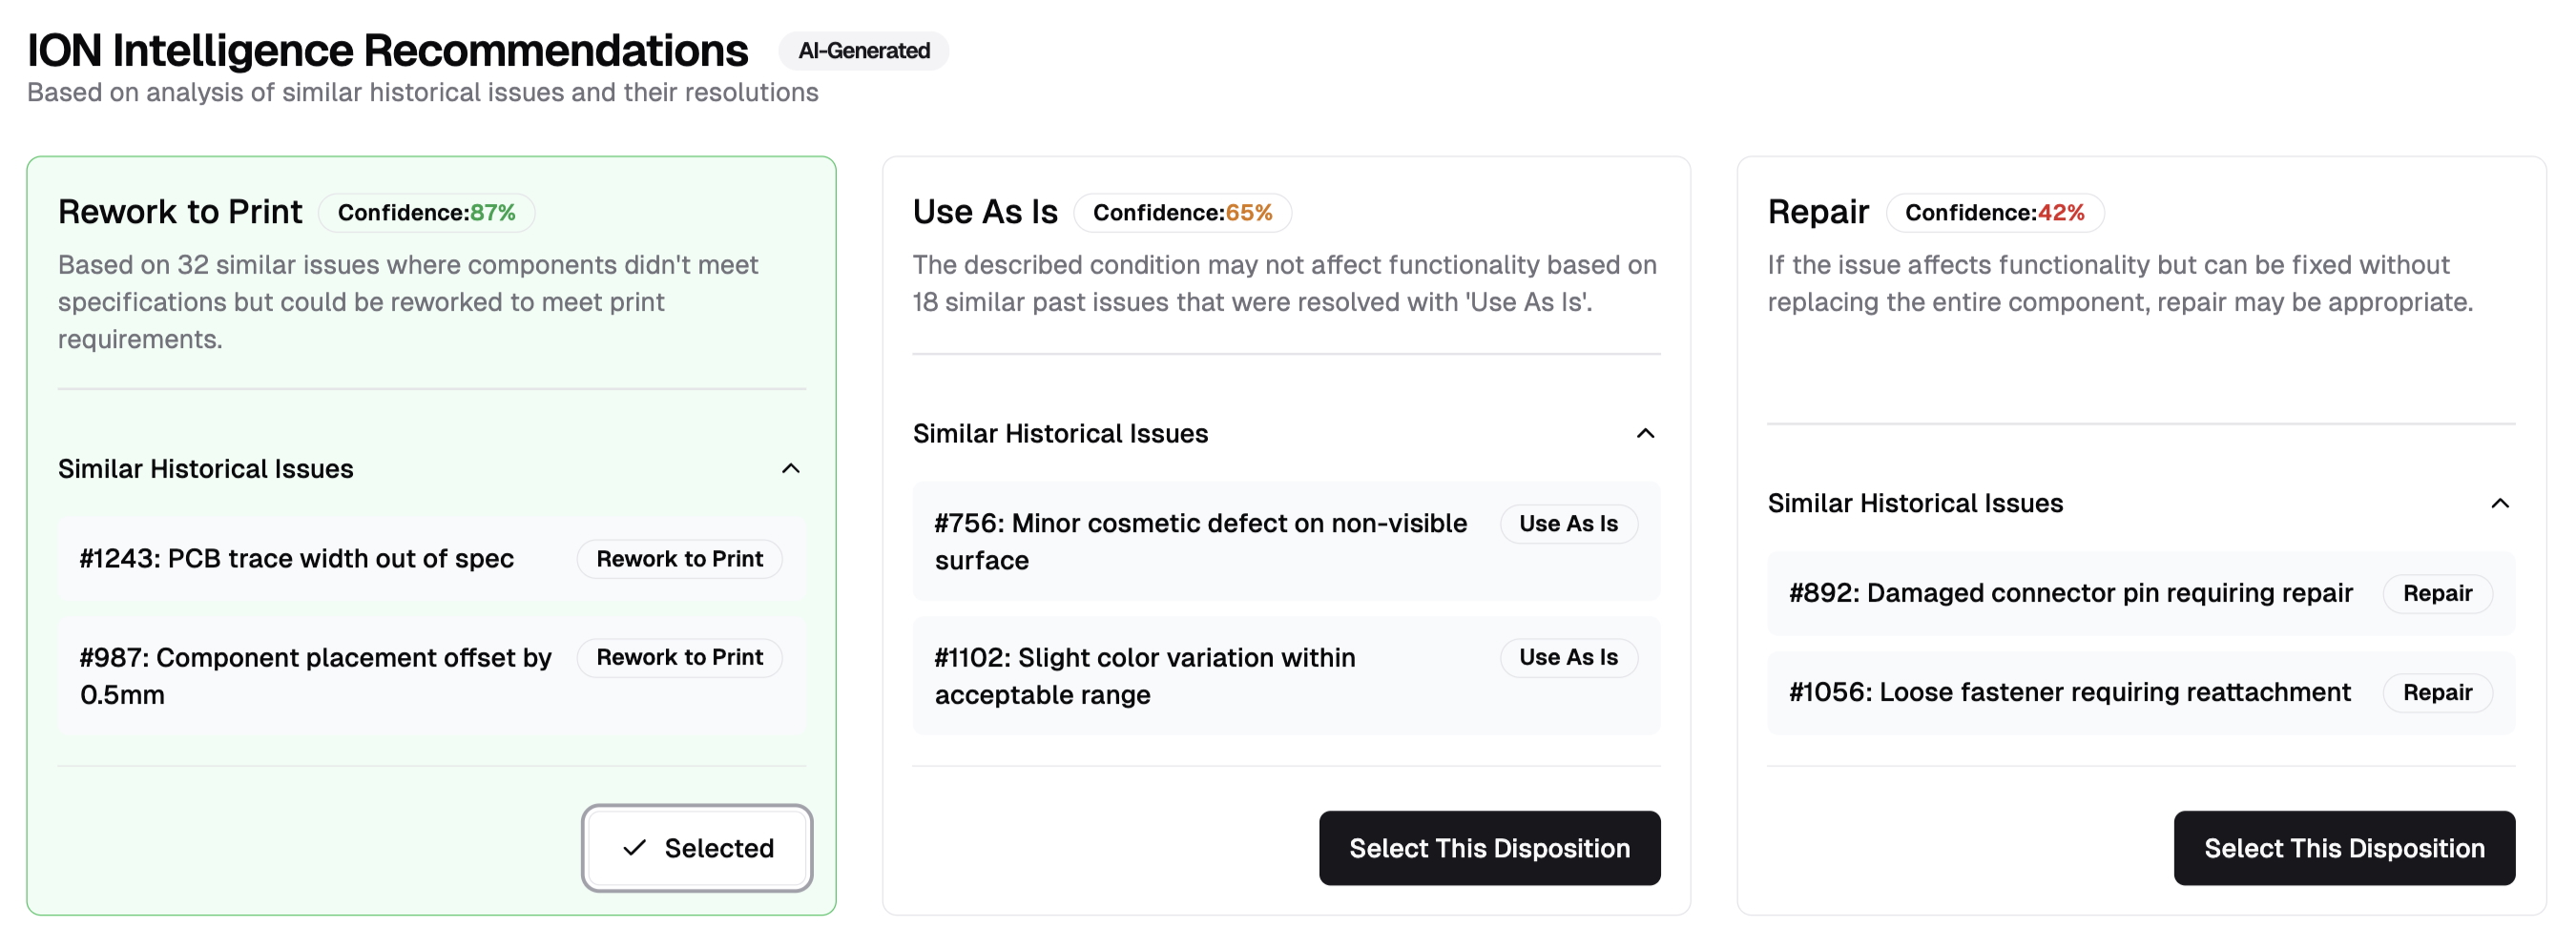The height and width of the screenshot is (947, 2576).
Task: Click the AI-Generated badge
Action: click(863, 51)
